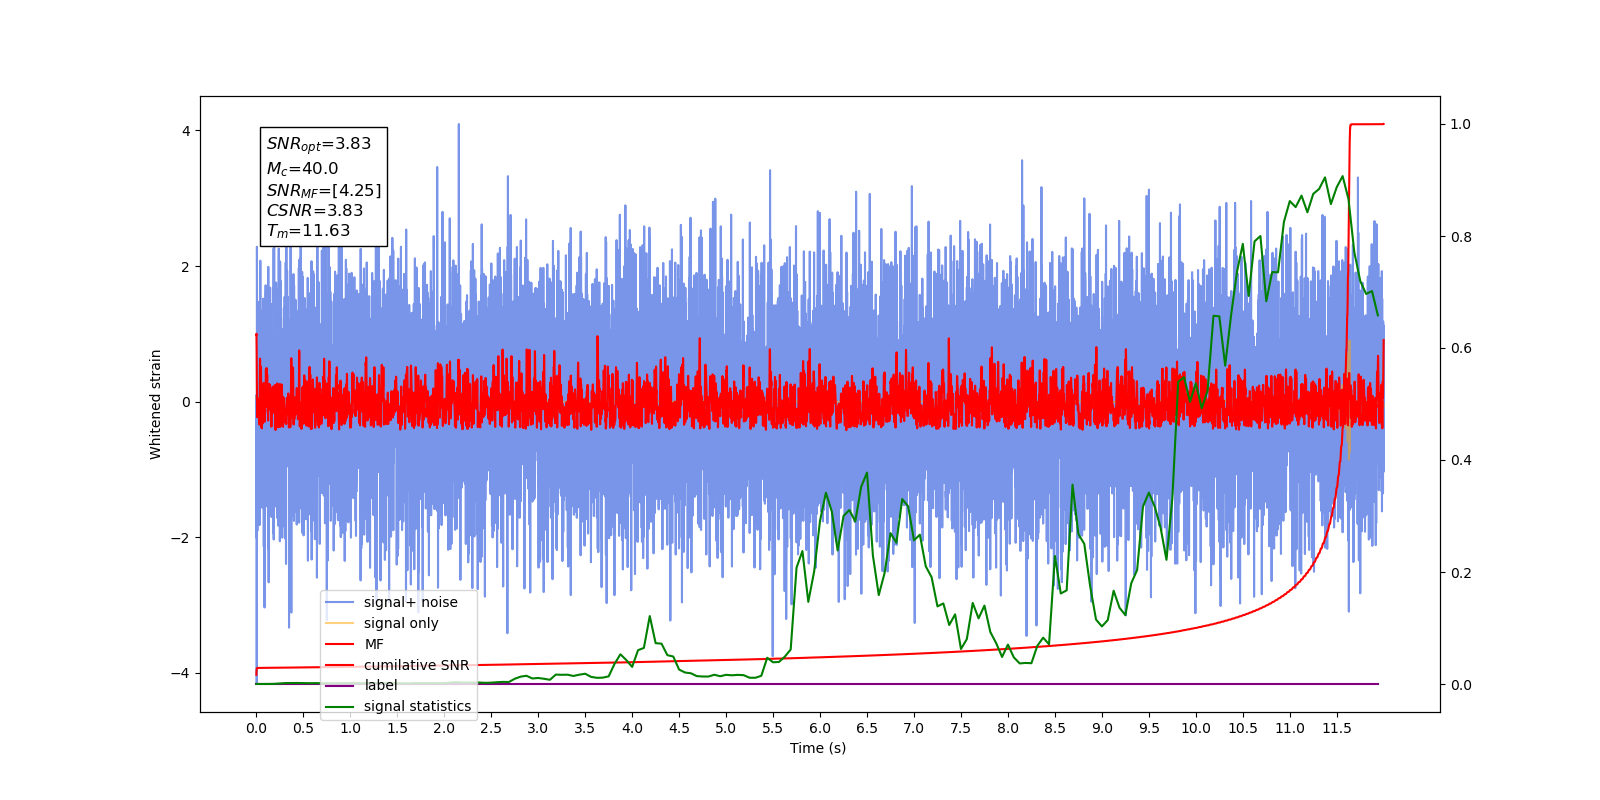Select the purple line swatch beside 'label'
This screenshot has width=1600, height=800.
[x=340, y=686]
